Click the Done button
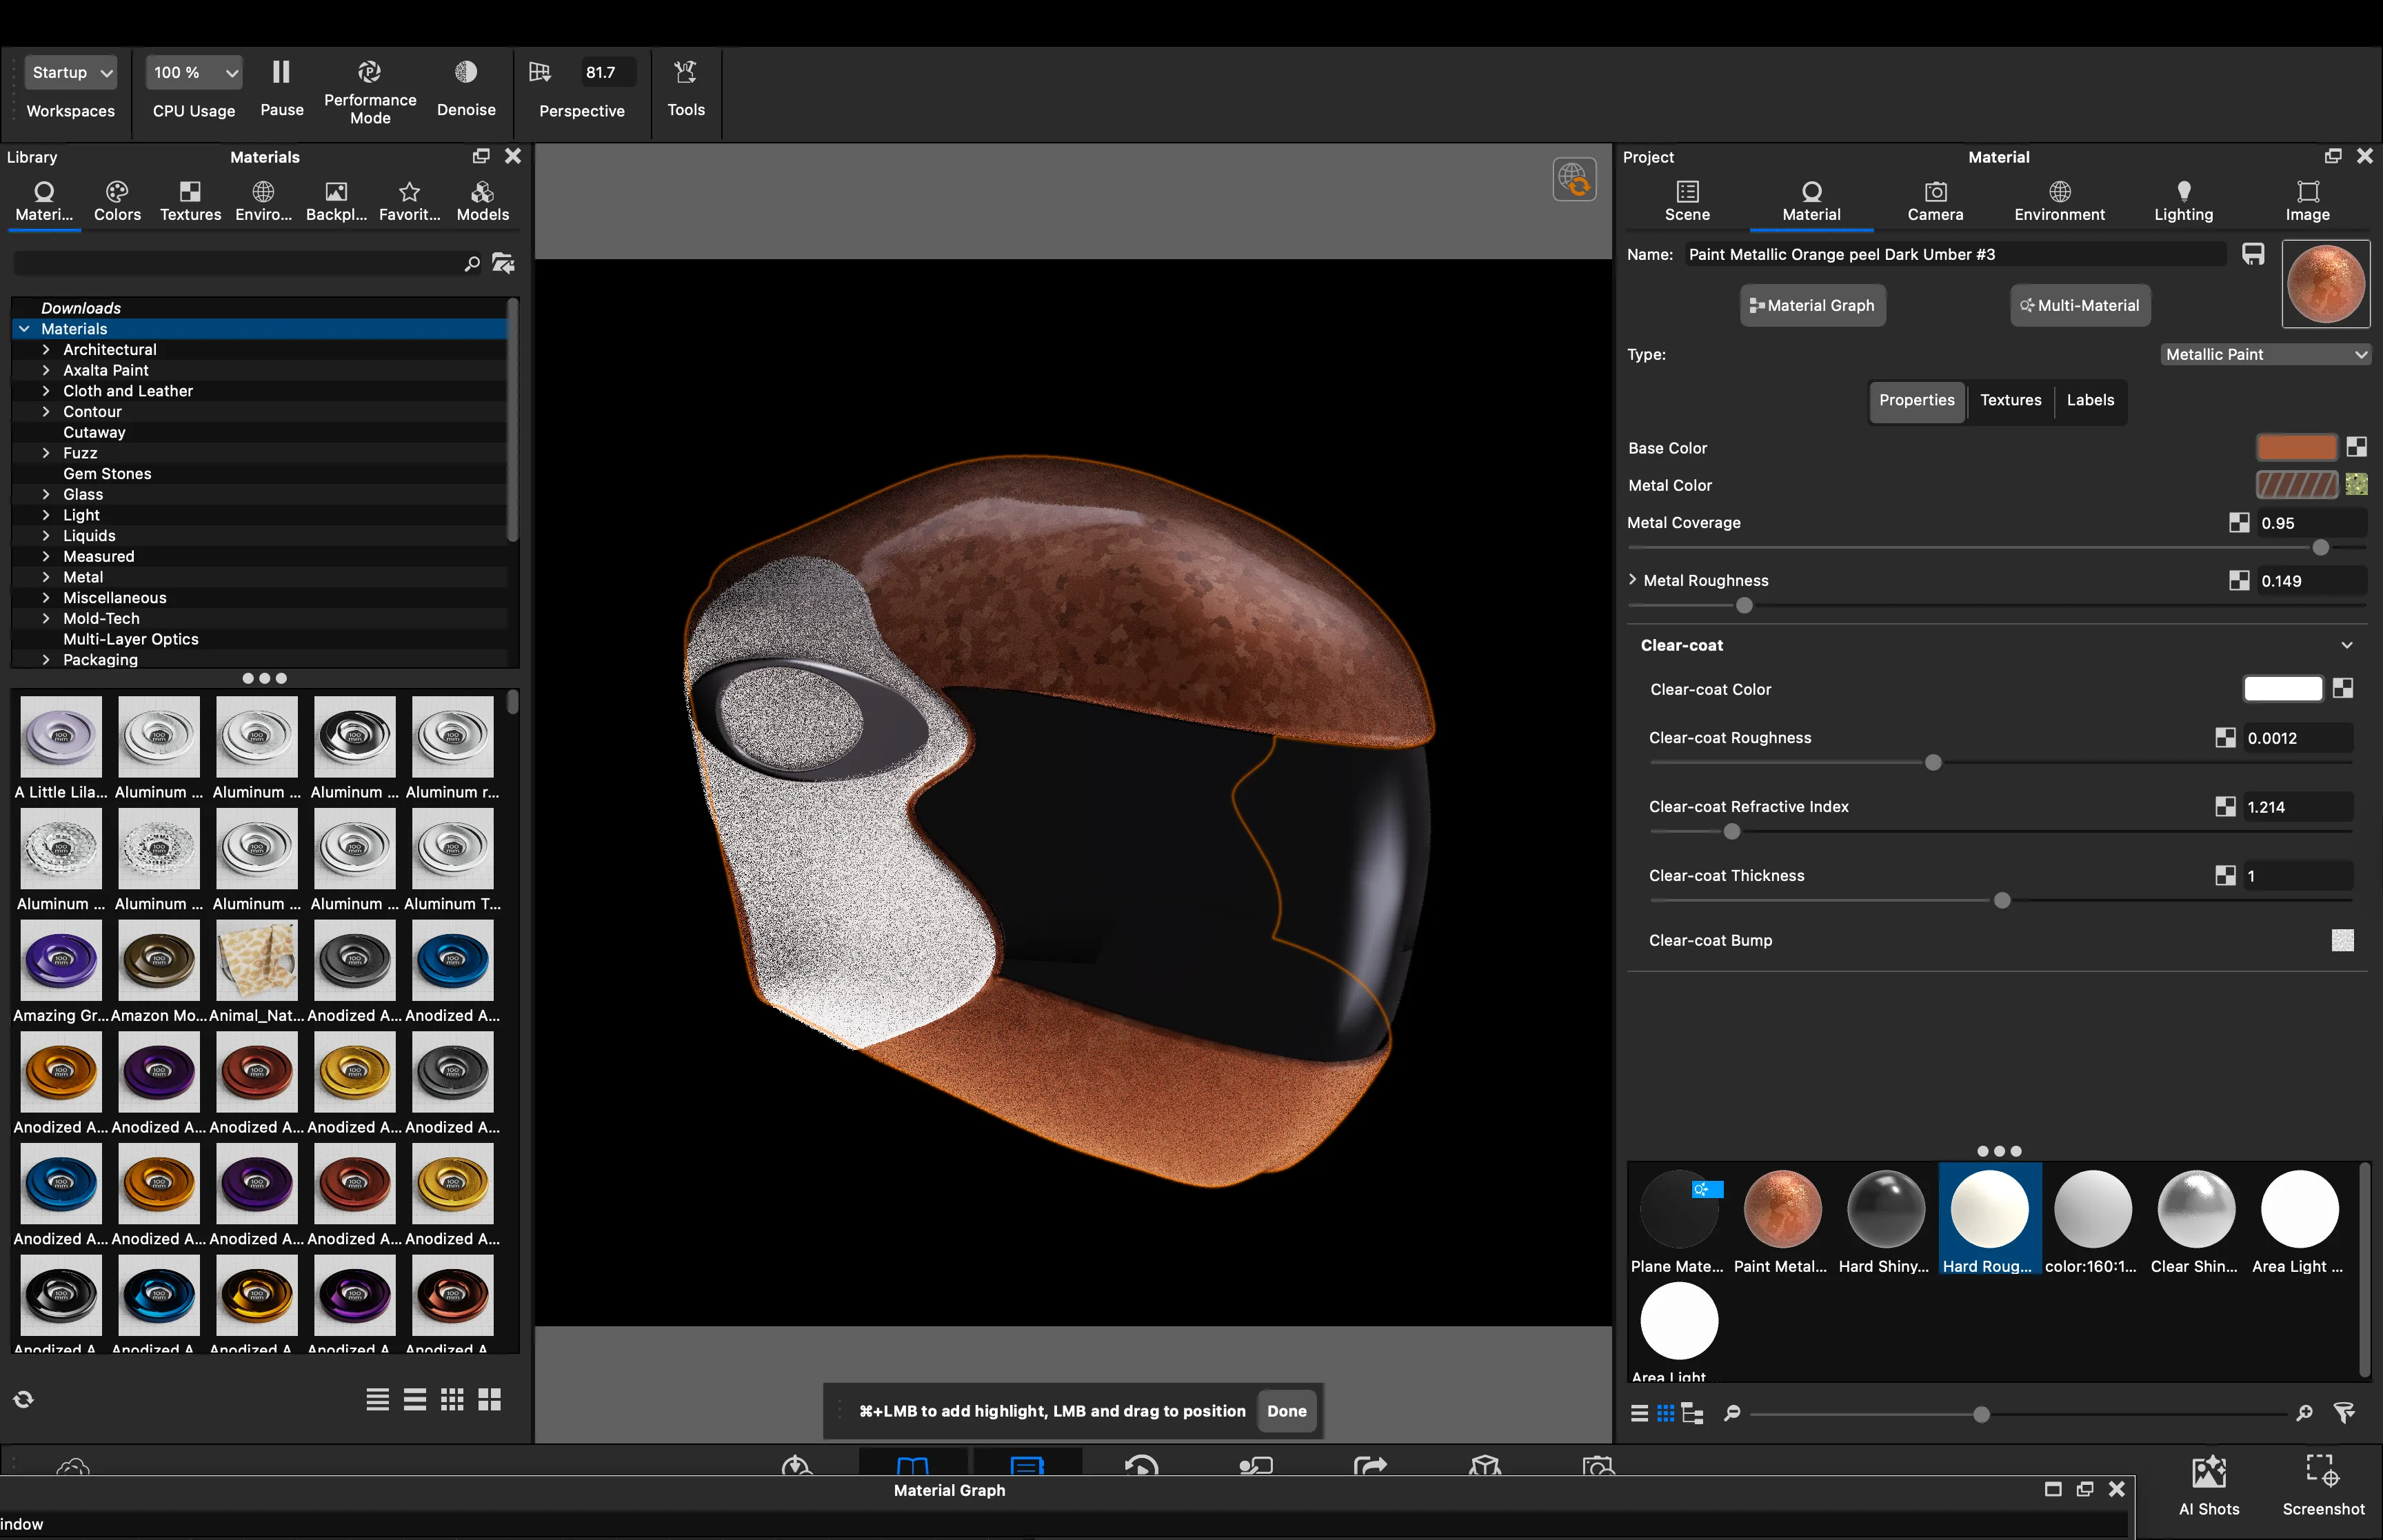Image resolution: width=2383 pixels, height=1540 pixels. coord(1286,1411)
